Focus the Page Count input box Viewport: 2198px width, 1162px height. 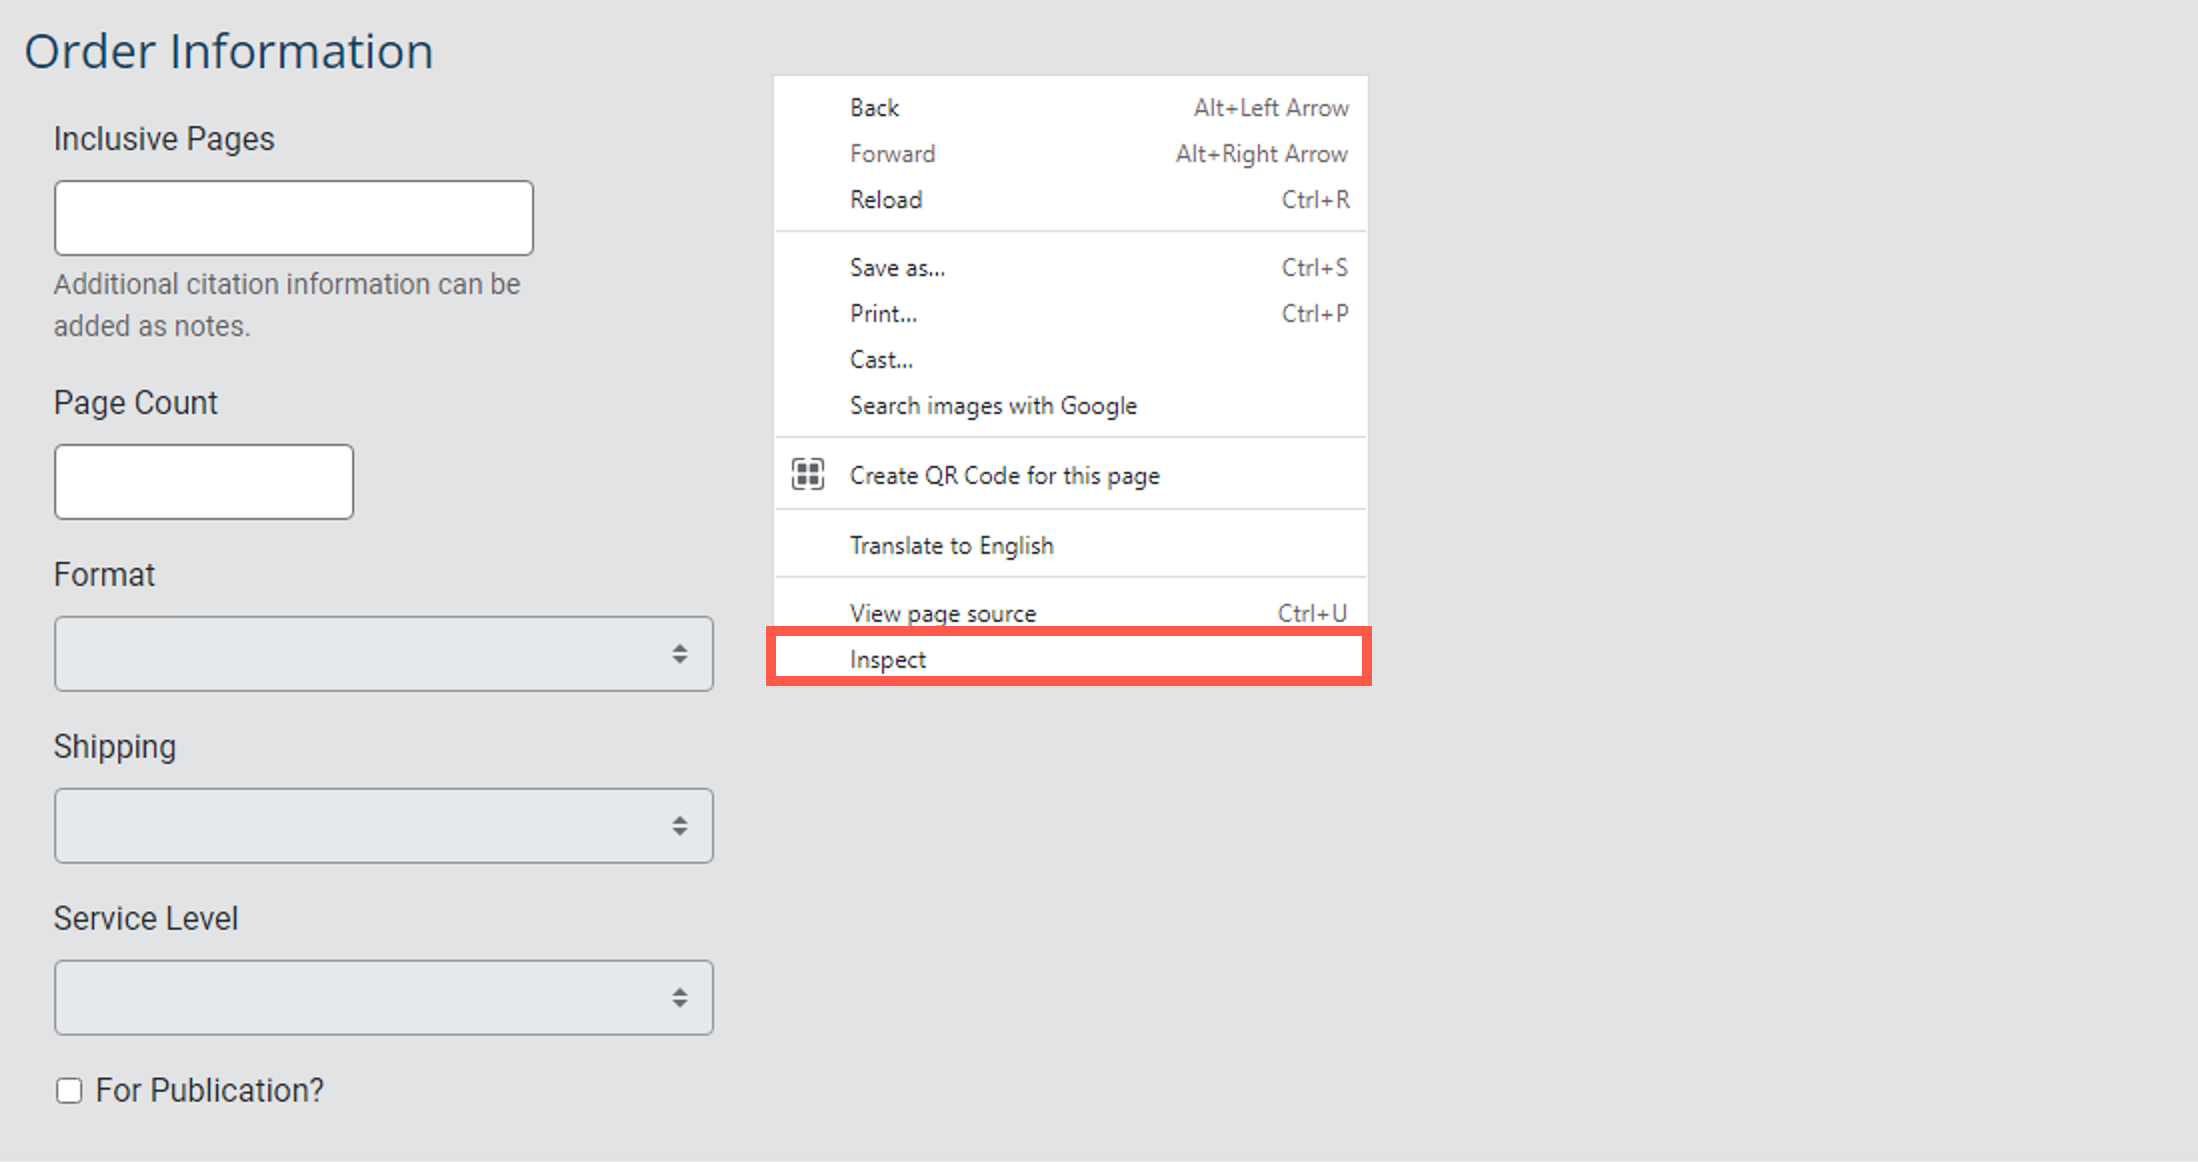204,482
